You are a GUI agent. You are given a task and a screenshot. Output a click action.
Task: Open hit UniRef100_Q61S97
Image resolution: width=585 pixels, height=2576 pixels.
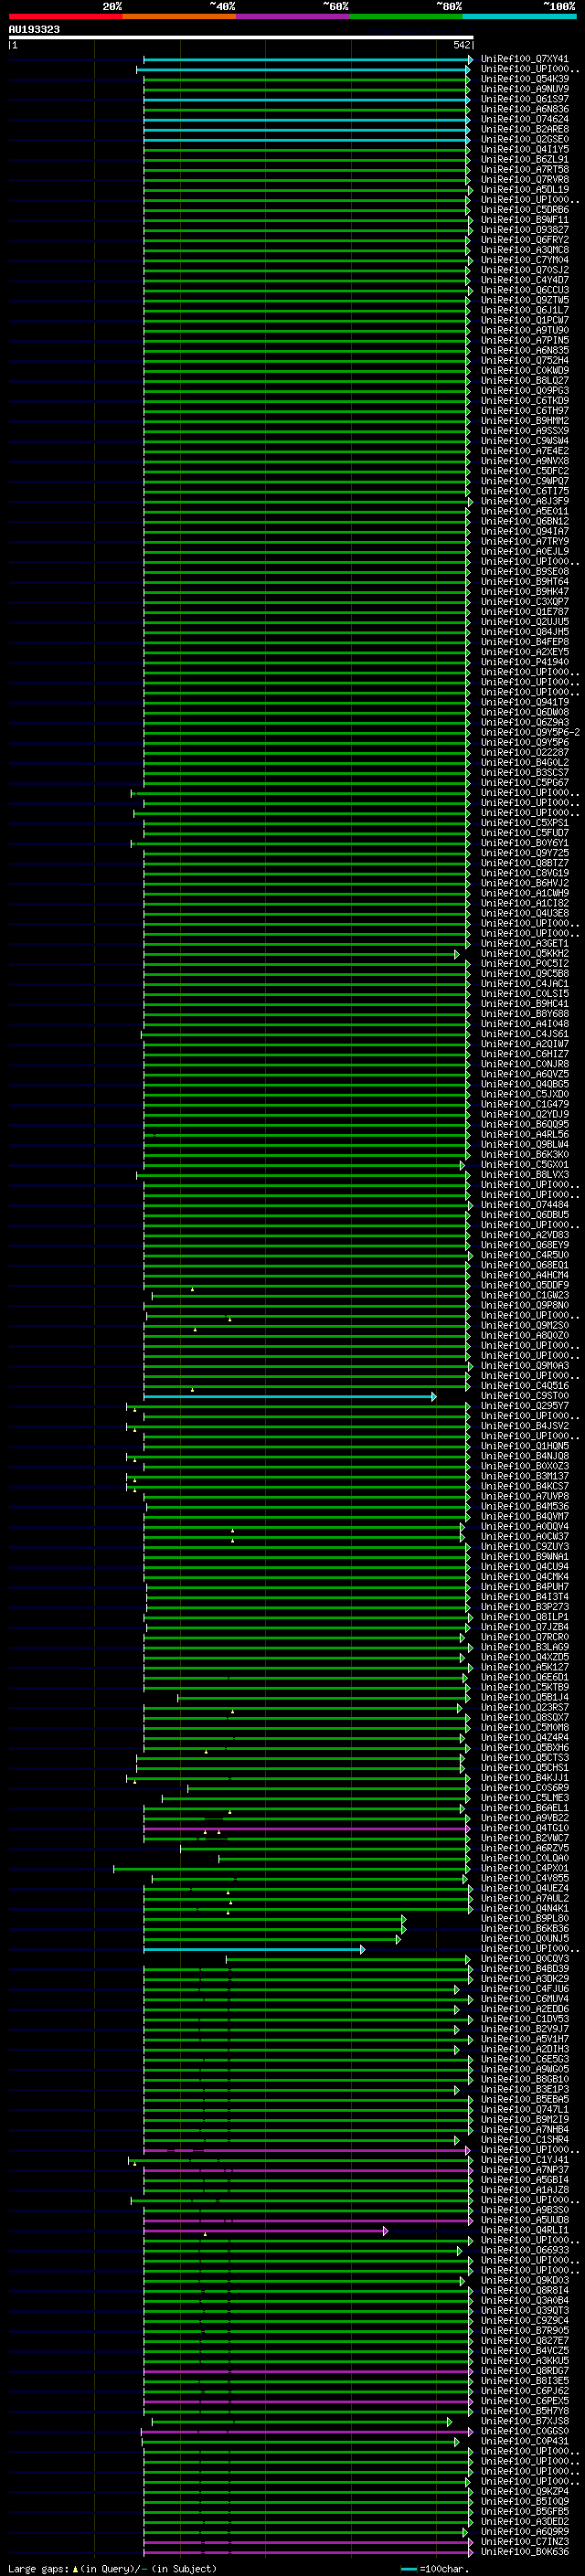click(525, 99)
